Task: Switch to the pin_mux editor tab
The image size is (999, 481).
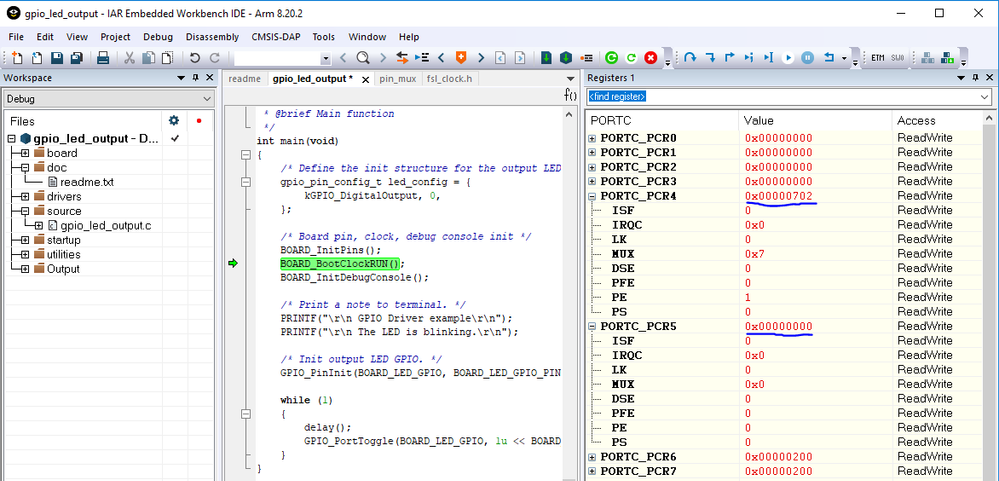Action: pyautogui.click(x=397, y=78)
